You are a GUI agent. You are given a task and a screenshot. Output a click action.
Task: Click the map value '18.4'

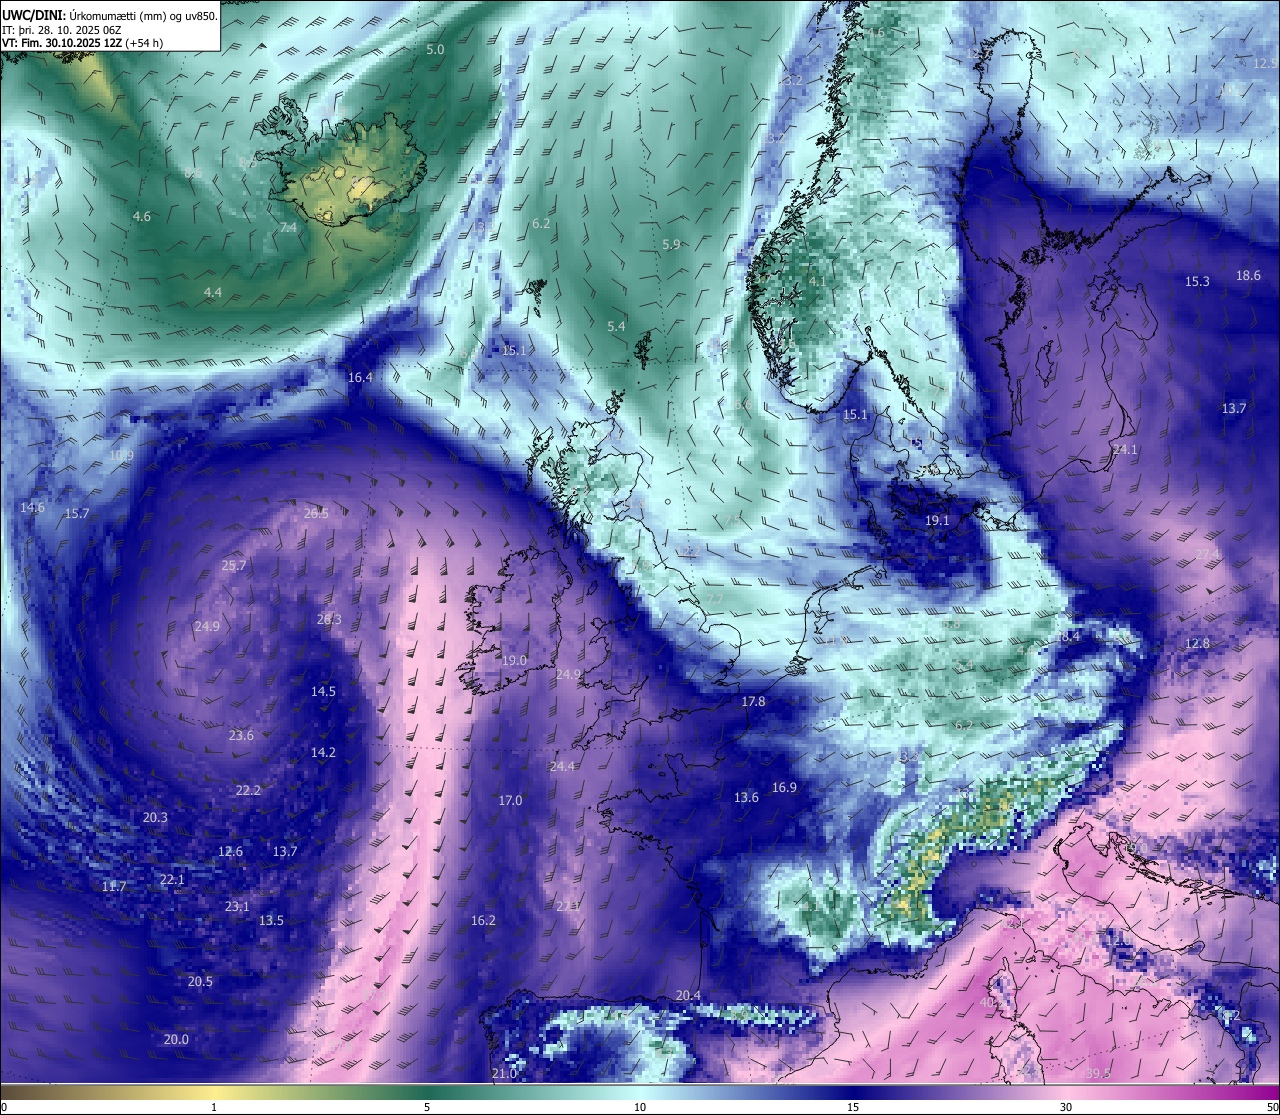point(1067,636)
